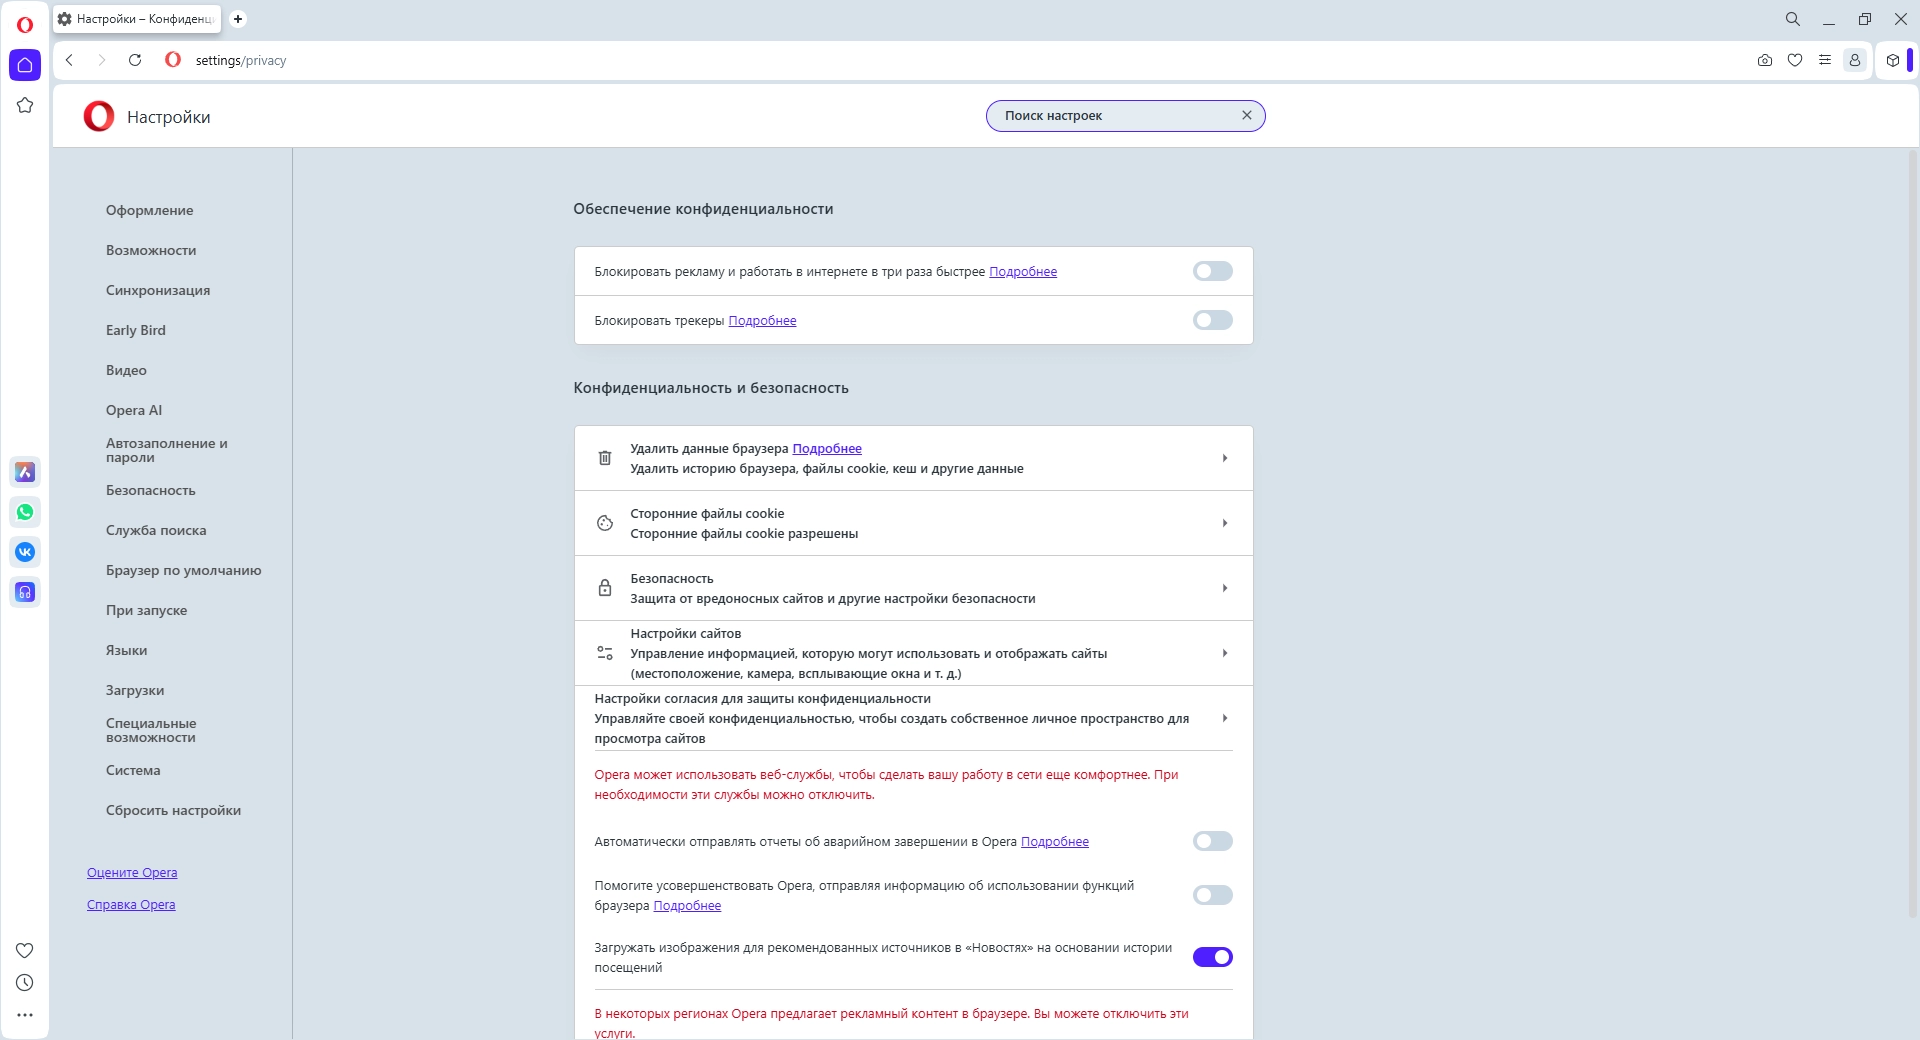
Task: Open VK messenger in the sidebar
Action: [25, 552]
